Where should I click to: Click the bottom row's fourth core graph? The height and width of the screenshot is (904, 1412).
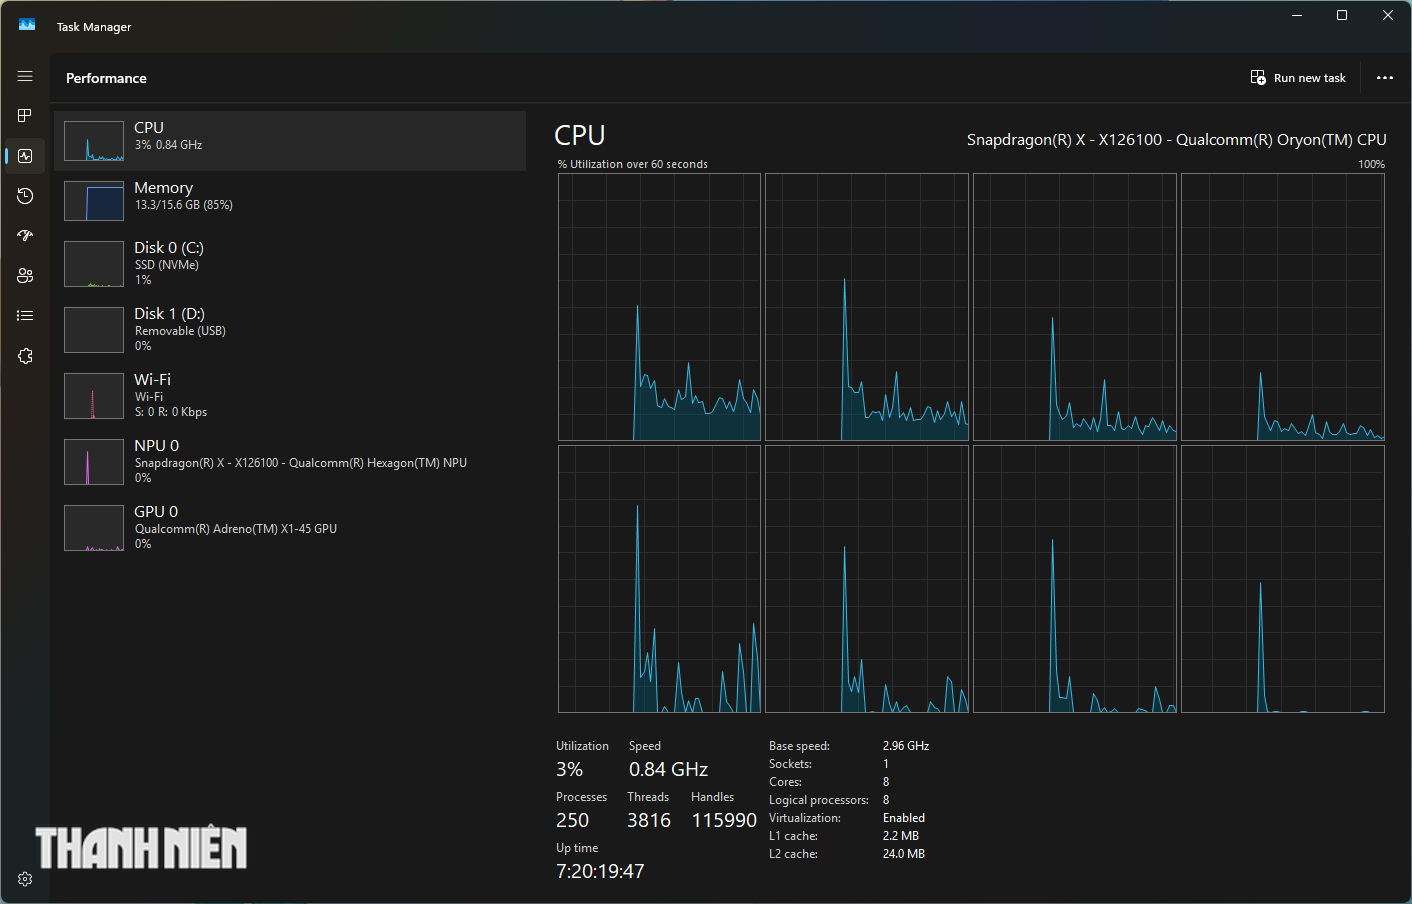(x=1283, y=579)
